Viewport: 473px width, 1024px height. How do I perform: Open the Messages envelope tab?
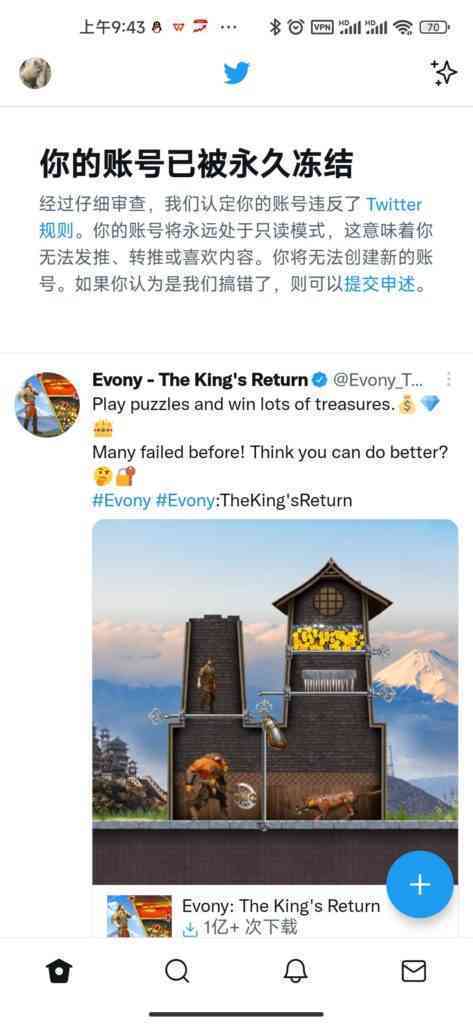coord(414,971)
